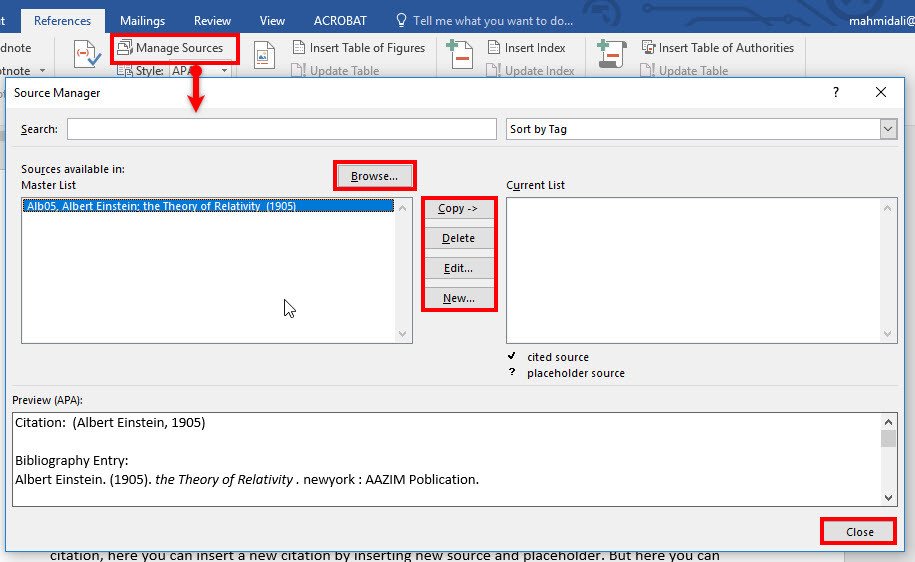
Task: Click the Mark Entry icon
Action: [459, 54]
